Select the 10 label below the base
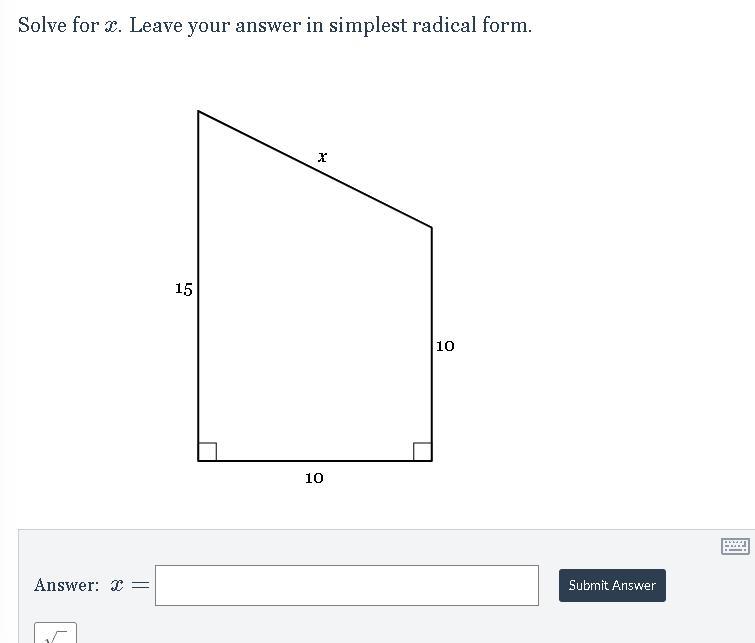Viewport: 755px width, 643px height. [x=314, y=478]
